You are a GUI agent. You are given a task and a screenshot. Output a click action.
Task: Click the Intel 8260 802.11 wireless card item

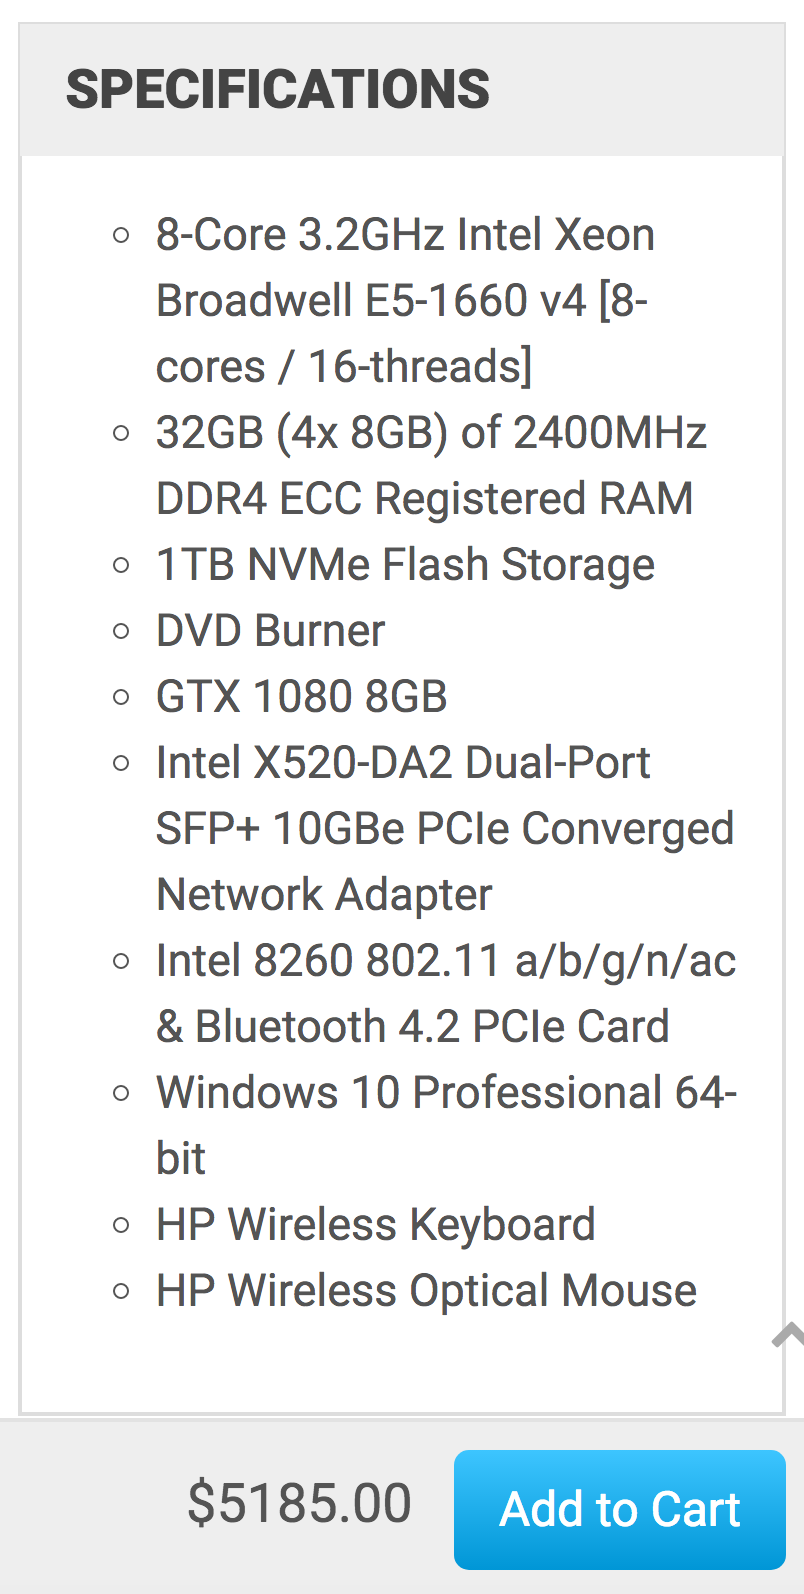[446, 994]
